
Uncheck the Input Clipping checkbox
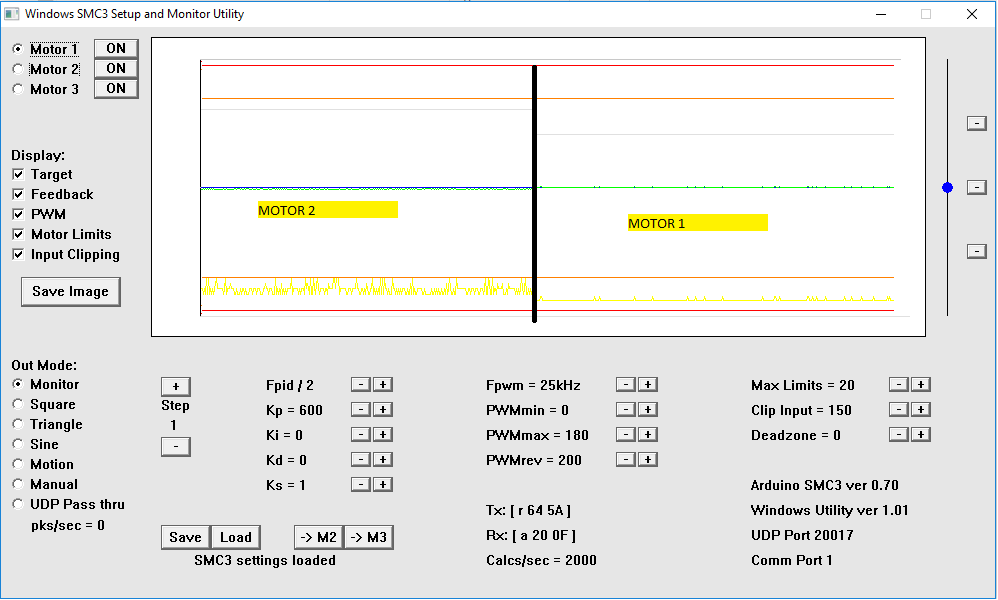coord(18,255)
